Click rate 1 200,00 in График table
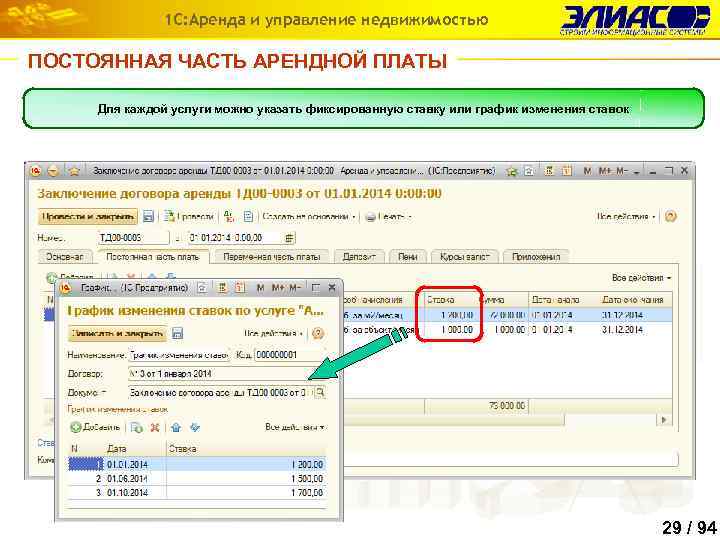The height and width of the screenshot is (540, 720). pos(307,465)
